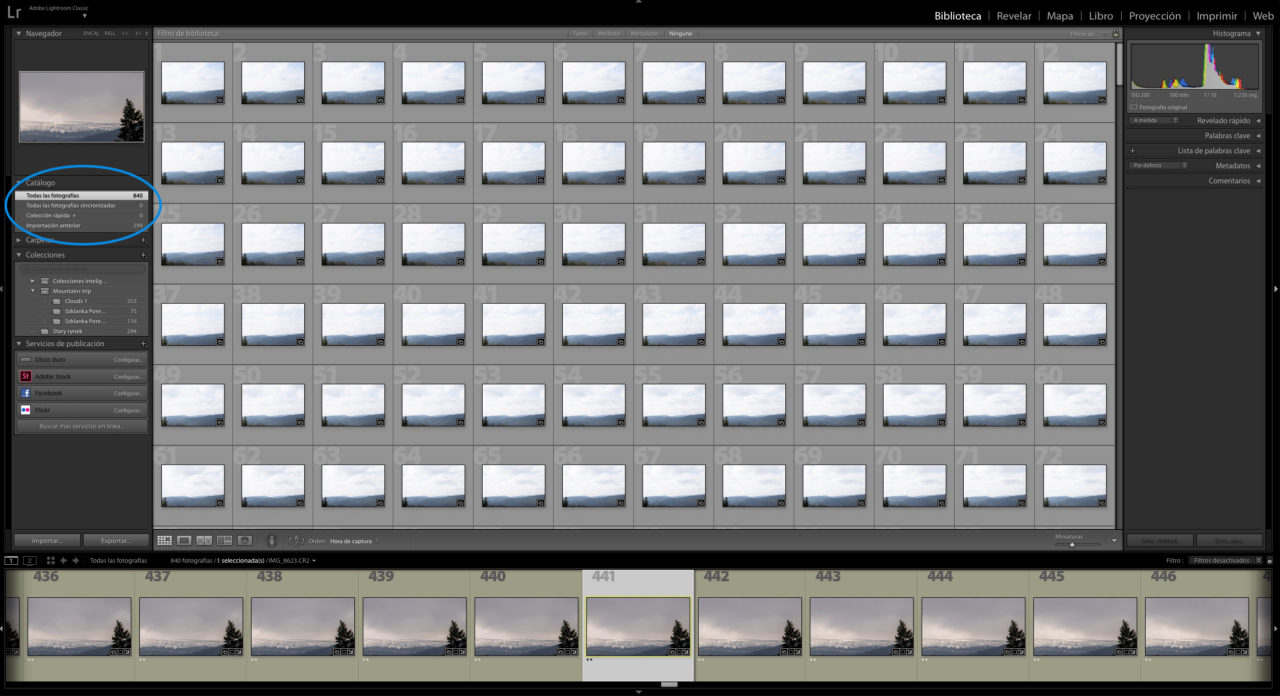Select photo 442 in the filmstrip

point(748,627)
